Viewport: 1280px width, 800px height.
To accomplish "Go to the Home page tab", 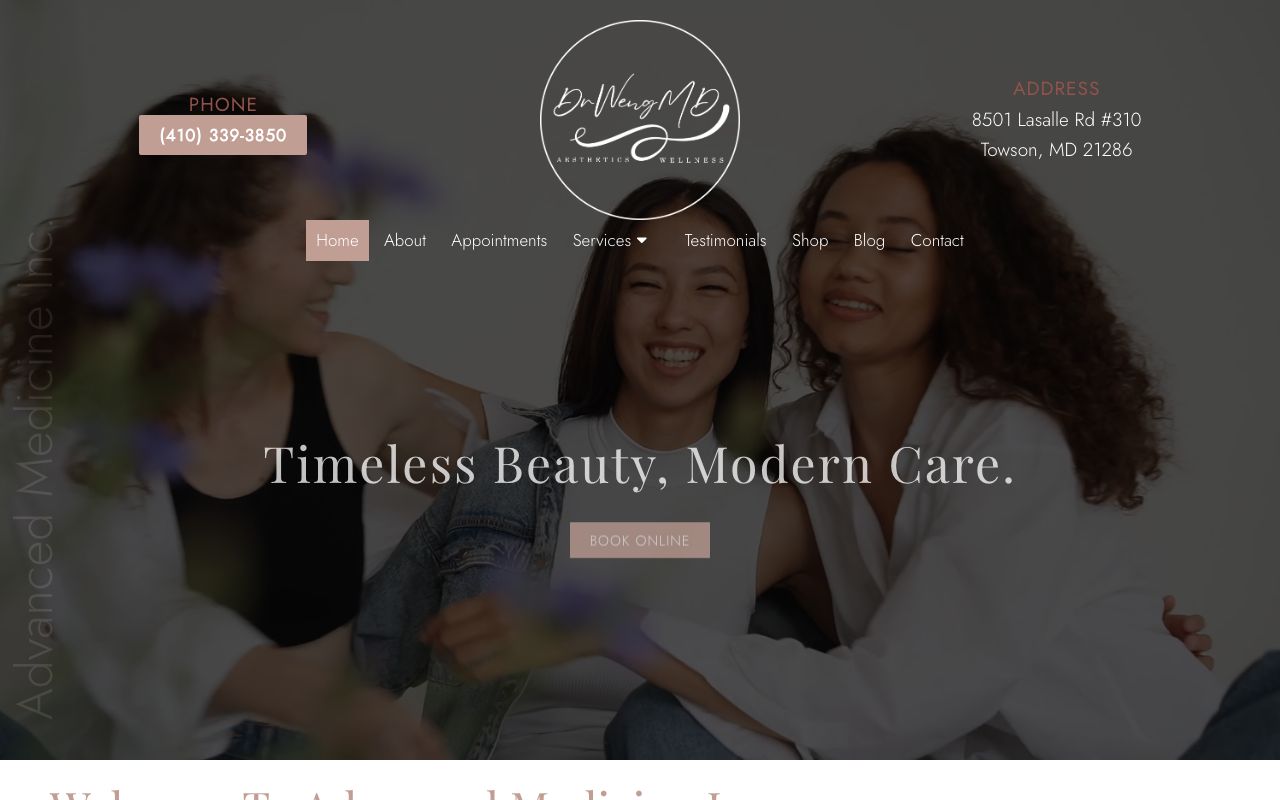I will [337, 240].
